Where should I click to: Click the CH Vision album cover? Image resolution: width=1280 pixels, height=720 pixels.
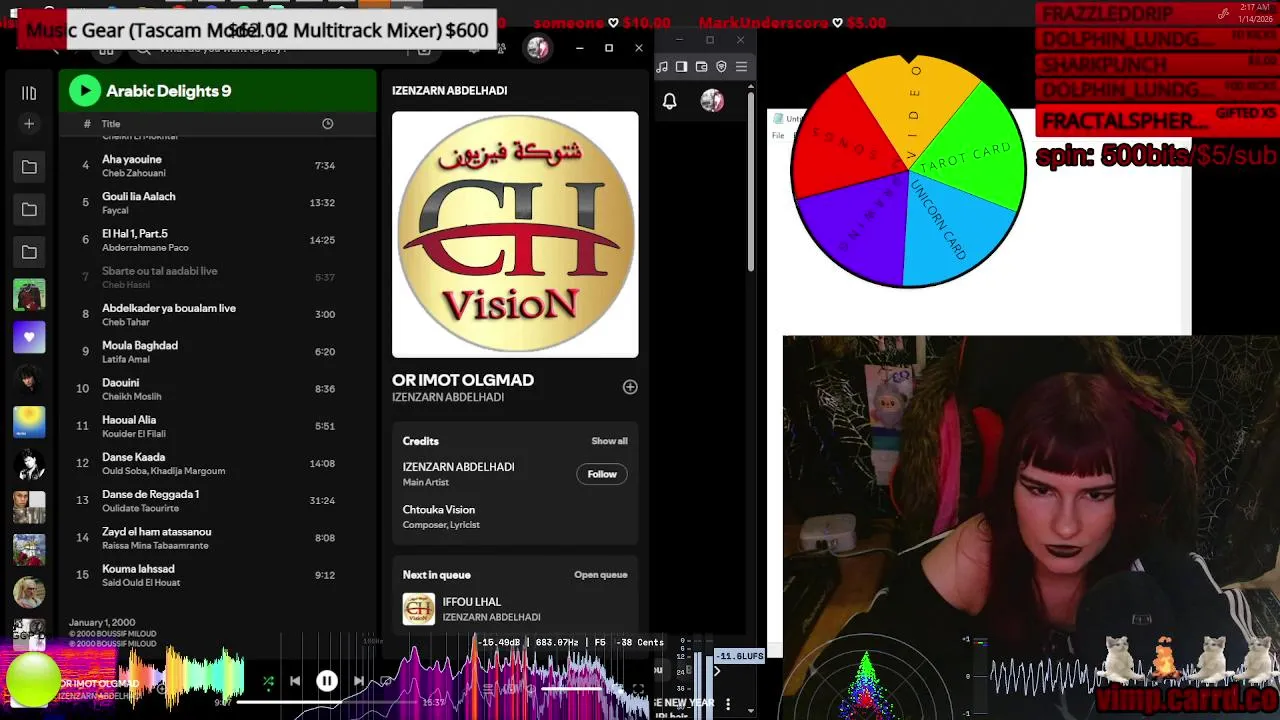(515, 234)
